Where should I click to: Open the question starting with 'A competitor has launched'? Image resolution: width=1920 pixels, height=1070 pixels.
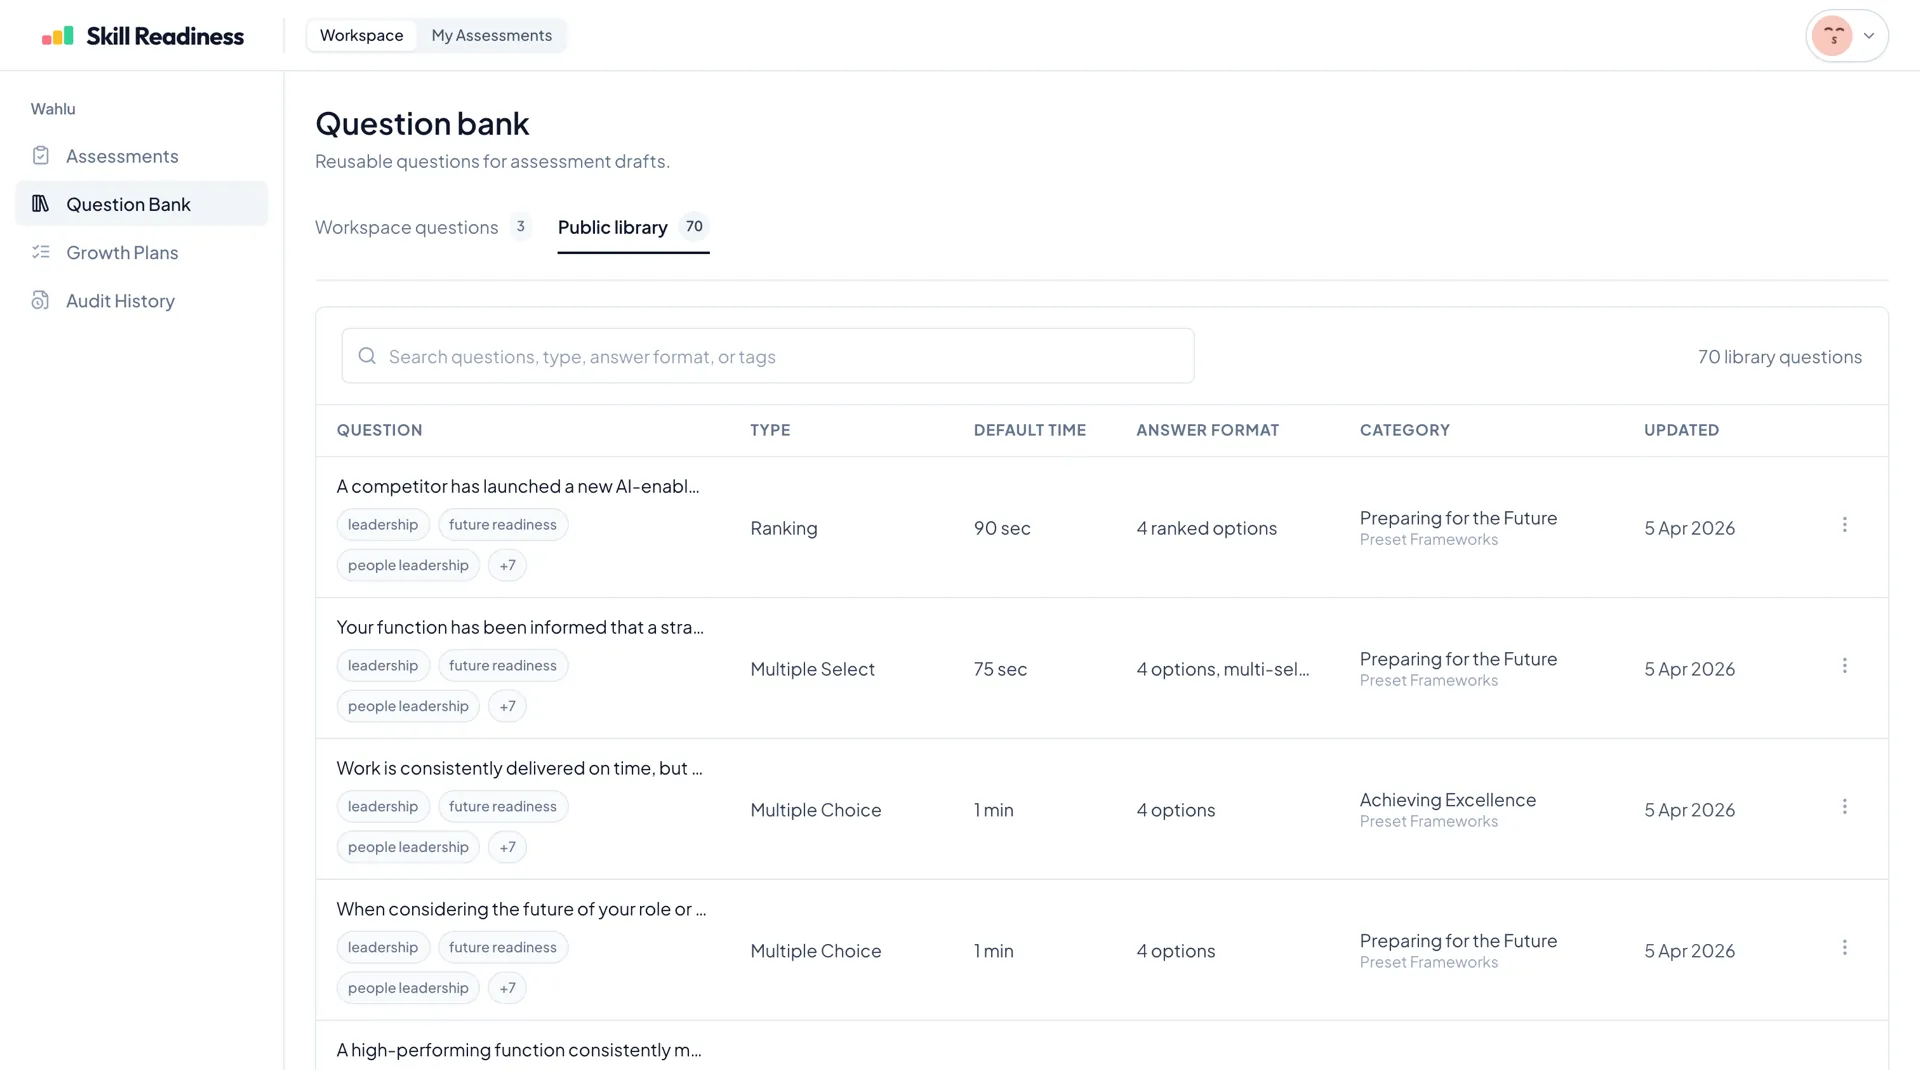(517, 486)
